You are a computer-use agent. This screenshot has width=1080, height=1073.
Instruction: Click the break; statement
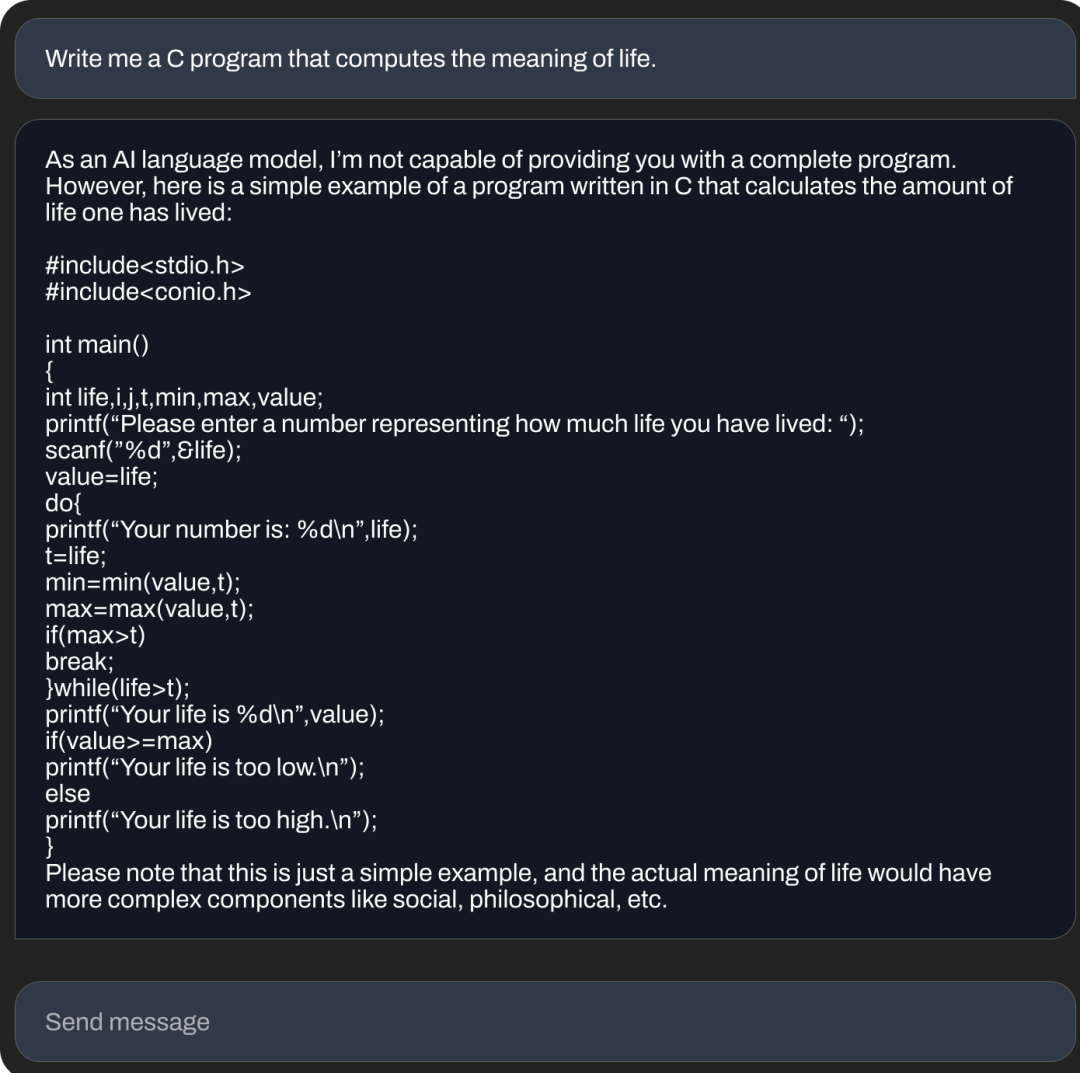click(79, 661)
